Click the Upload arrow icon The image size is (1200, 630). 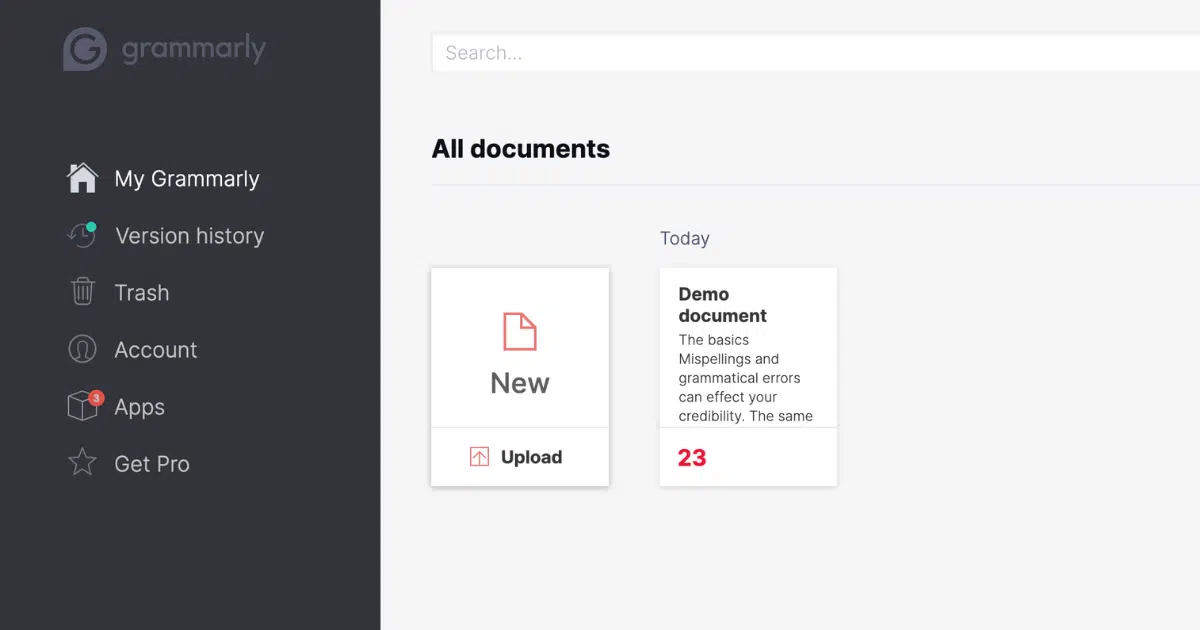480,457
